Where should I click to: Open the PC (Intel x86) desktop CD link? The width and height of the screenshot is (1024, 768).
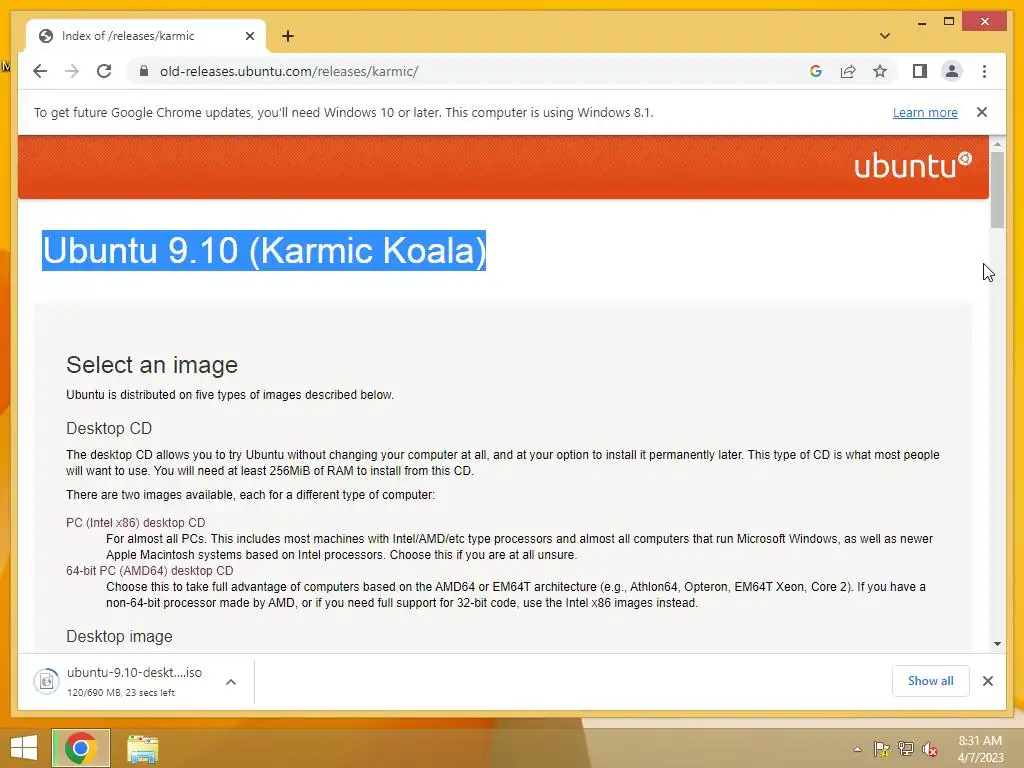pos(136,522)
